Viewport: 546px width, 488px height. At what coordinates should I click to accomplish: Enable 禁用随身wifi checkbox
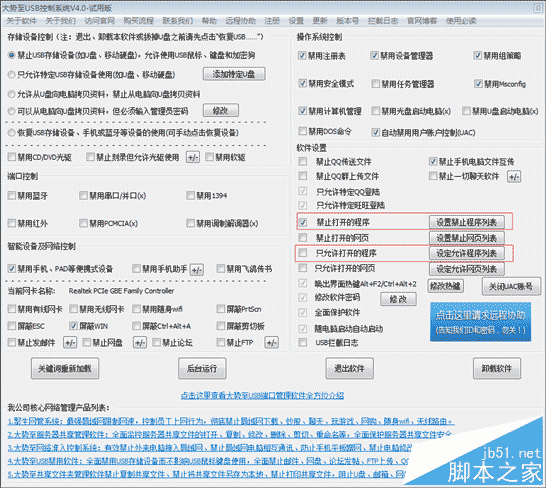[136, 309]
